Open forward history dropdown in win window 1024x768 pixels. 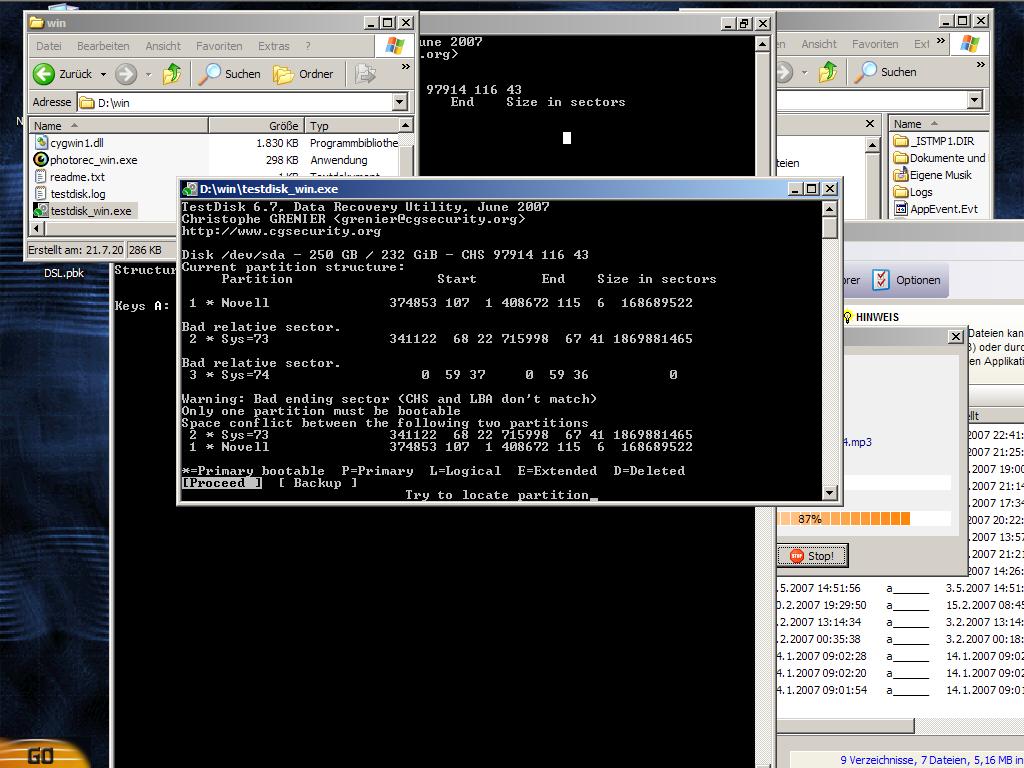coord(148,74)
